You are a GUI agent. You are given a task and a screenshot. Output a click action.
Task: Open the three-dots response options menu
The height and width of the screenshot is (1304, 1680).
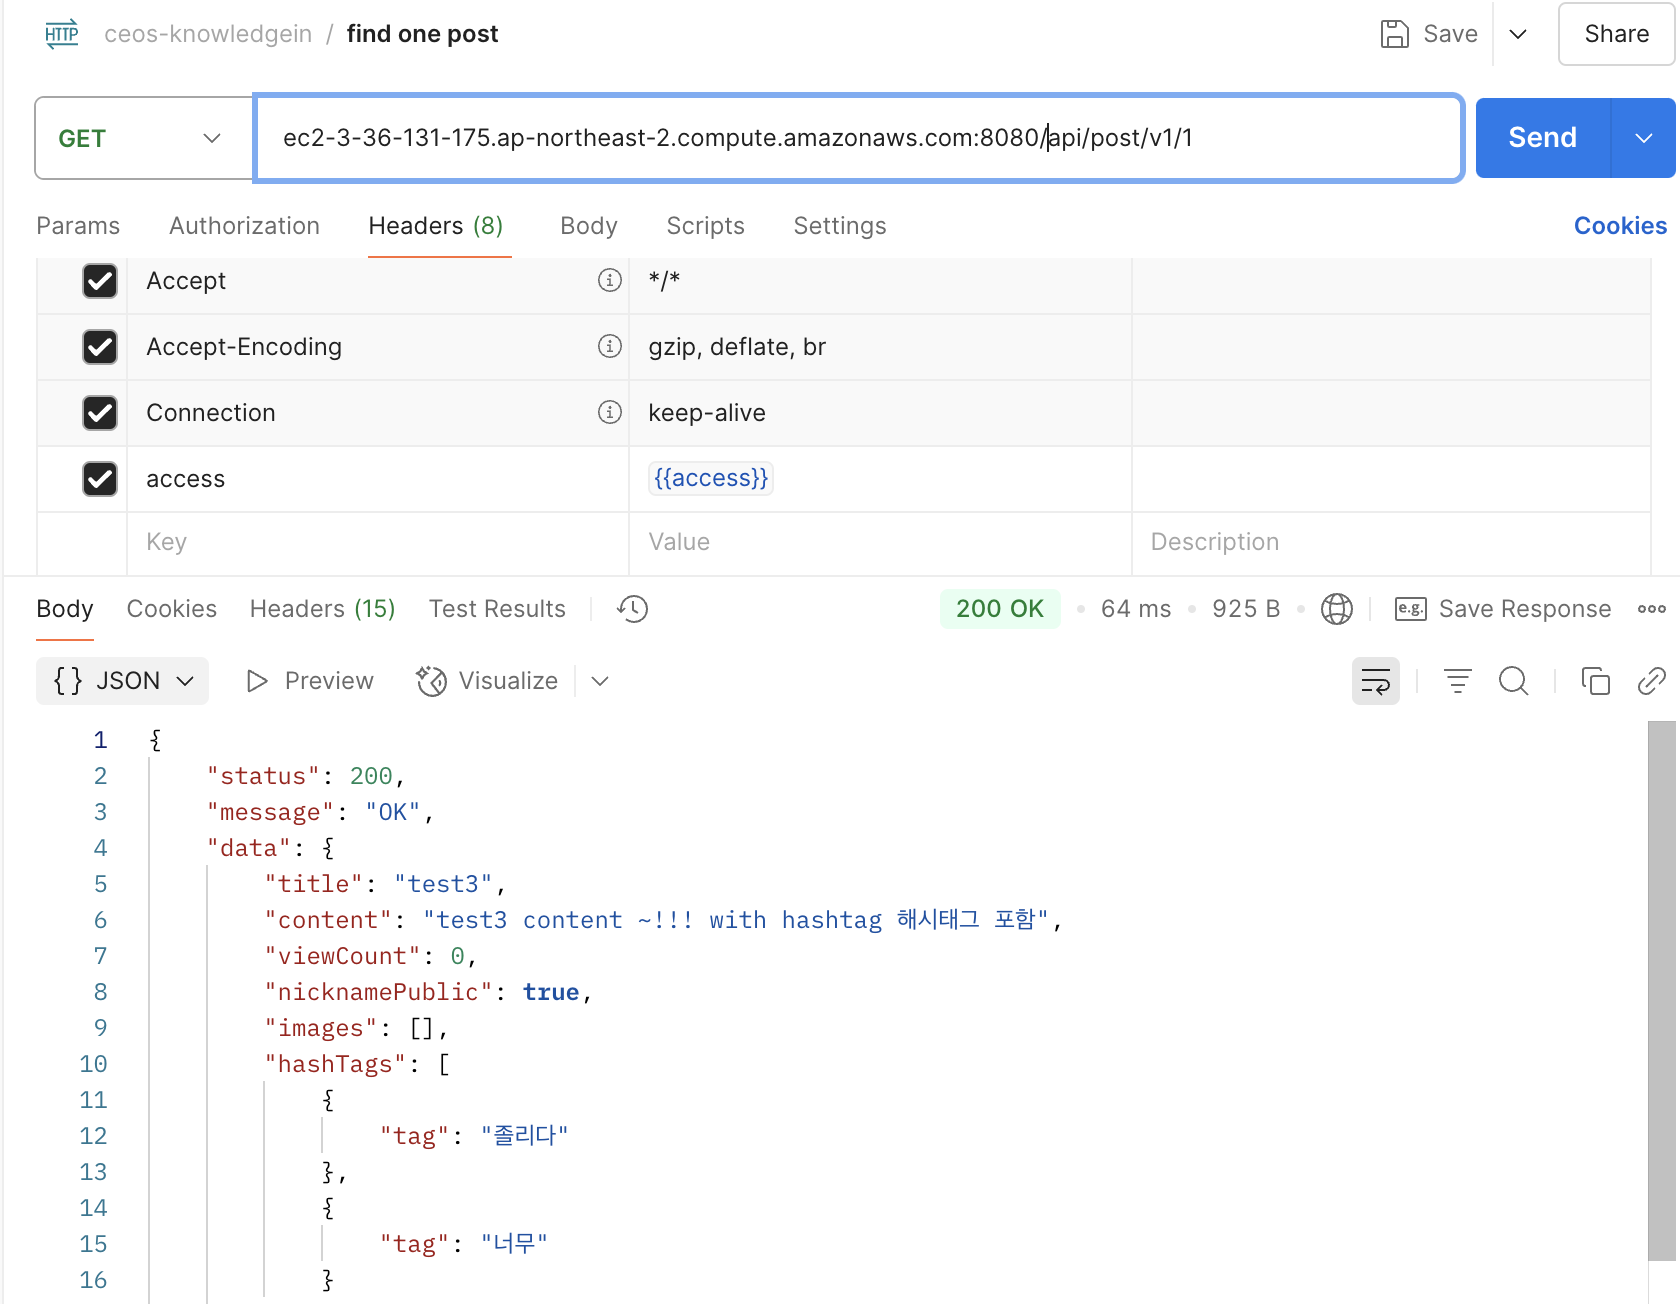click(x=1652, y=609)
